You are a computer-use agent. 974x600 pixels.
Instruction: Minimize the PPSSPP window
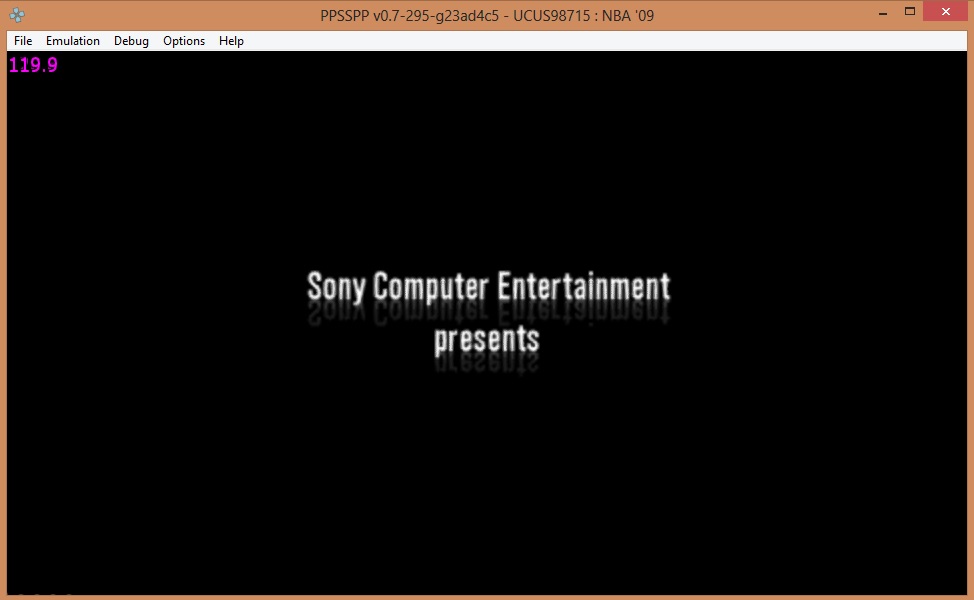pyautogui.click(x=881, y=12)
